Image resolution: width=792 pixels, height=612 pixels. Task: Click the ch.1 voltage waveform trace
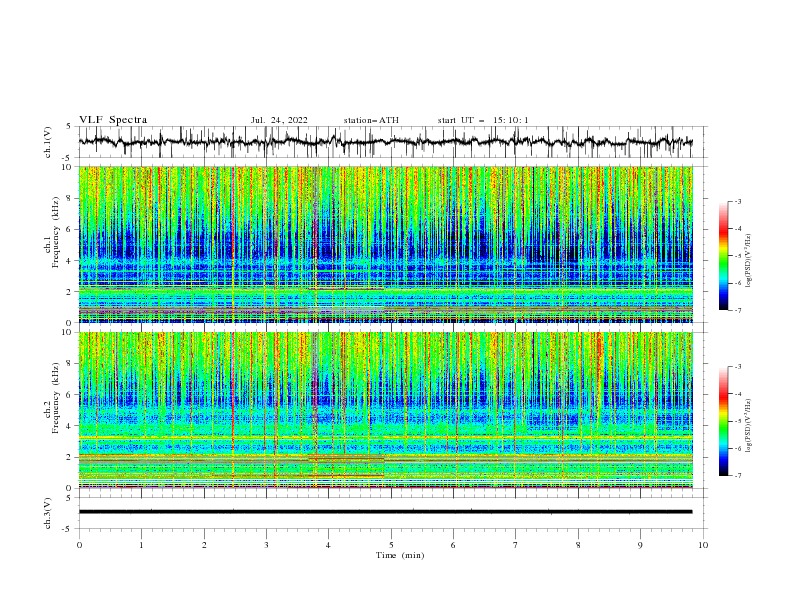[x=385, y=142]
